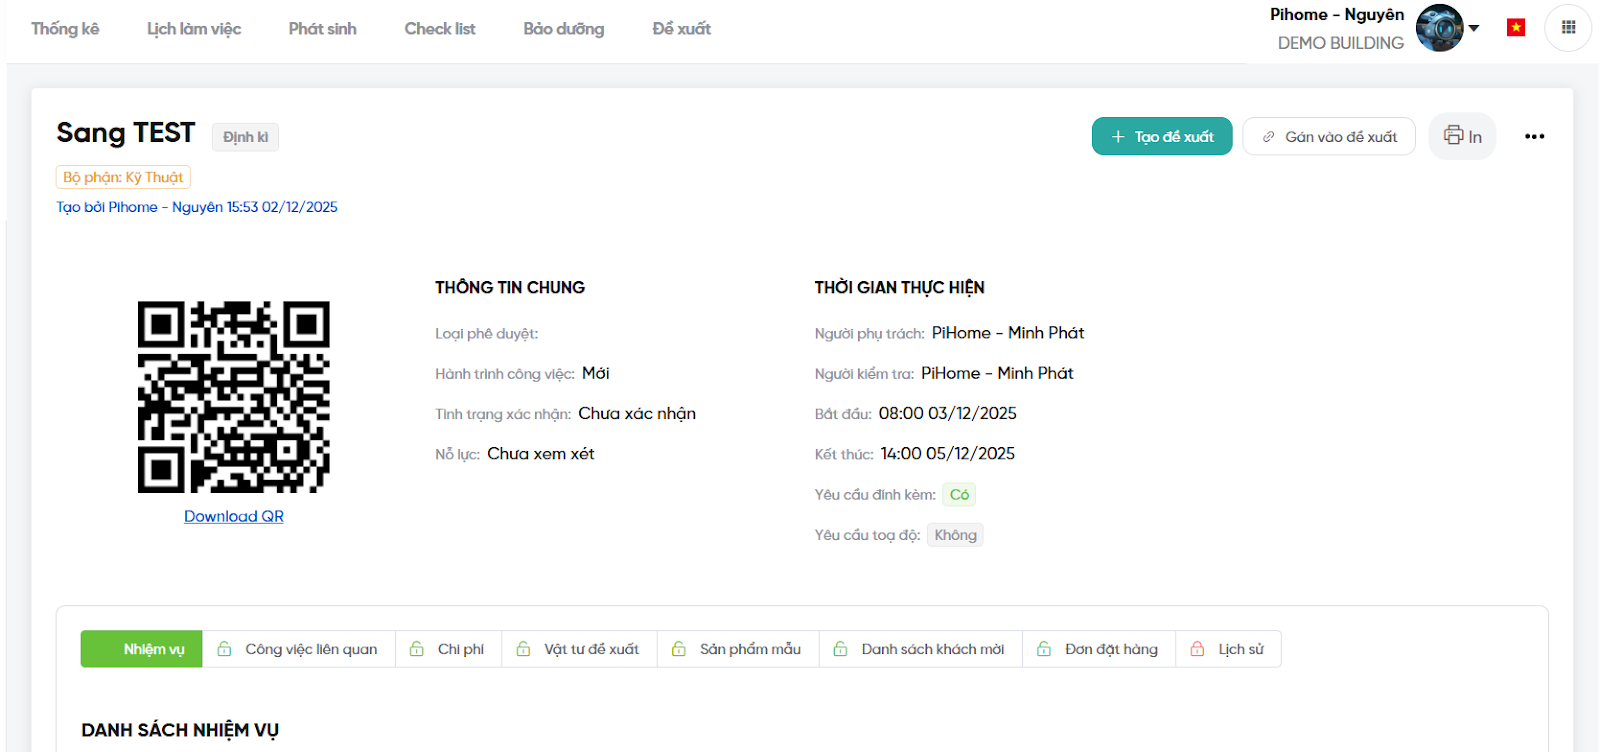Expand the user account dropdown arrow

click(1474, 28)
